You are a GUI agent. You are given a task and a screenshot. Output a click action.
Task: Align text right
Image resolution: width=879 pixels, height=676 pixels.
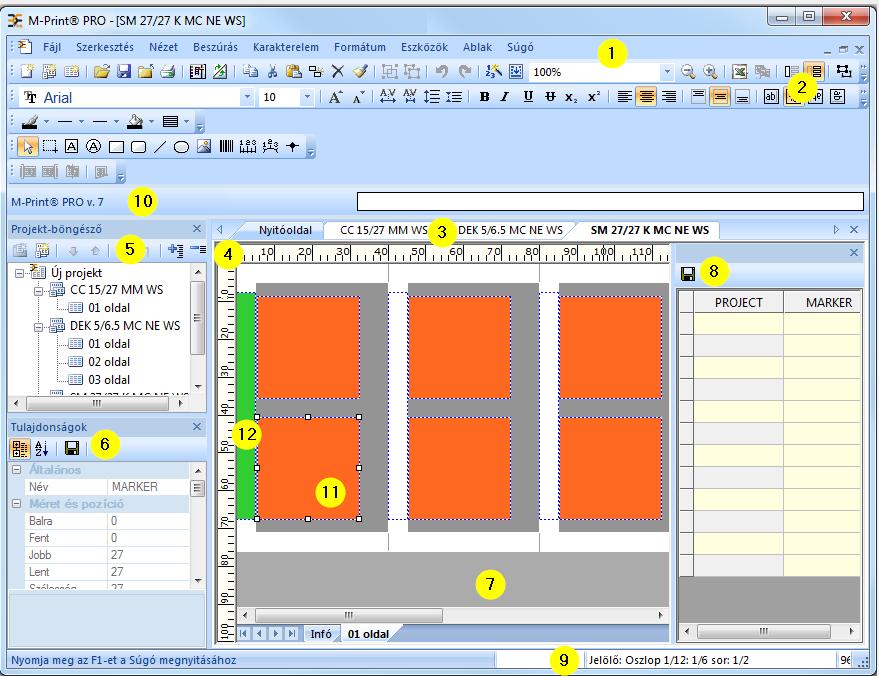[669, 97]
